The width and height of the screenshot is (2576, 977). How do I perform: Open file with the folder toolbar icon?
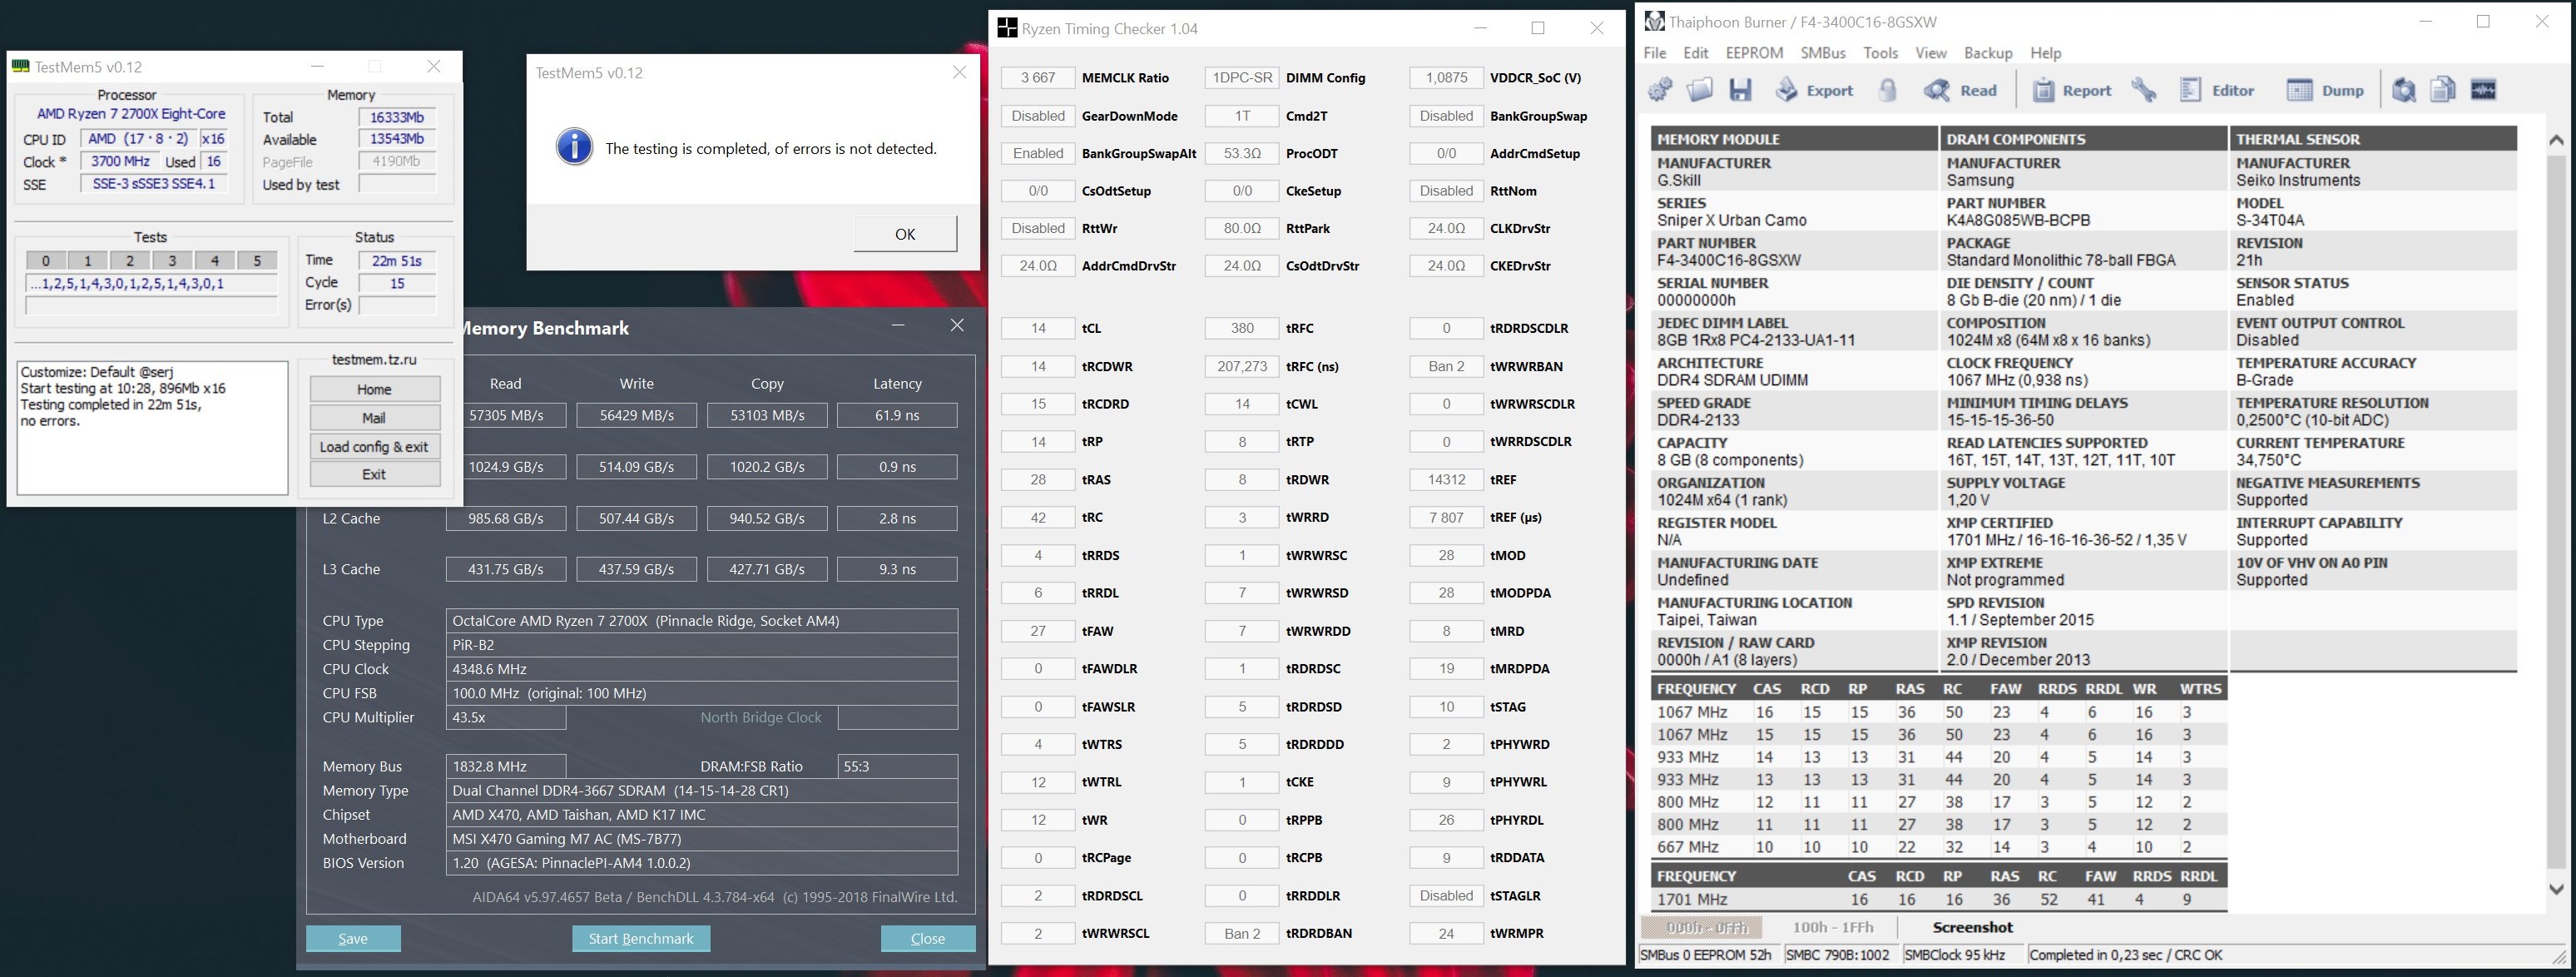1700,90
